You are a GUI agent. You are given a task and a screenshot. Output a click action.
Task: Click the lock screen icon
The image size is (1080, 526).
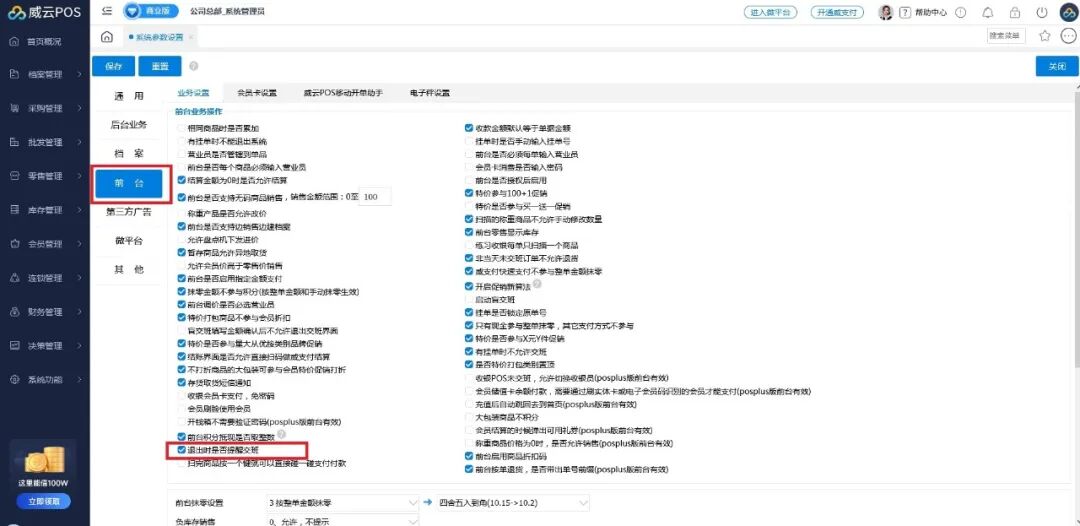(x=1015, y=12)
